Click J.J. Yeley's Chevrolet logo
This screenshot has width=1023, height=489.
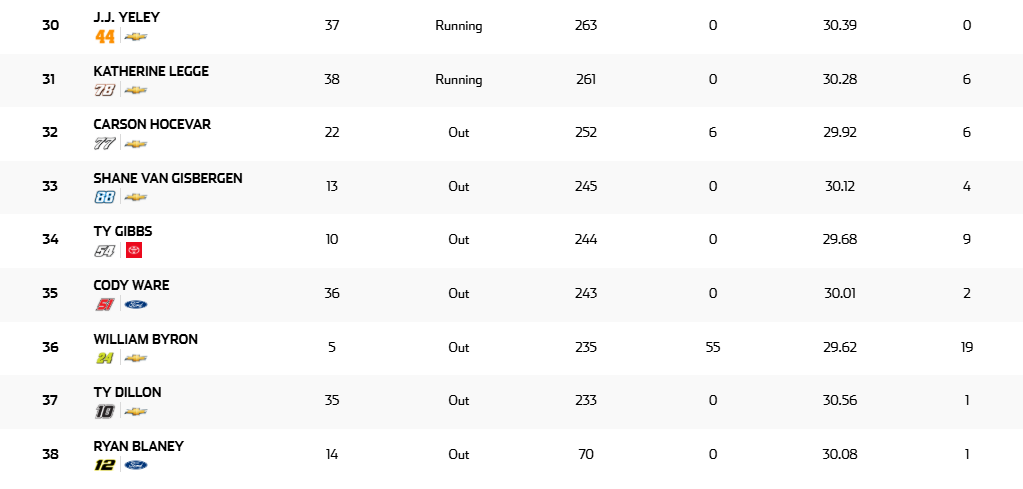(136, 37)
